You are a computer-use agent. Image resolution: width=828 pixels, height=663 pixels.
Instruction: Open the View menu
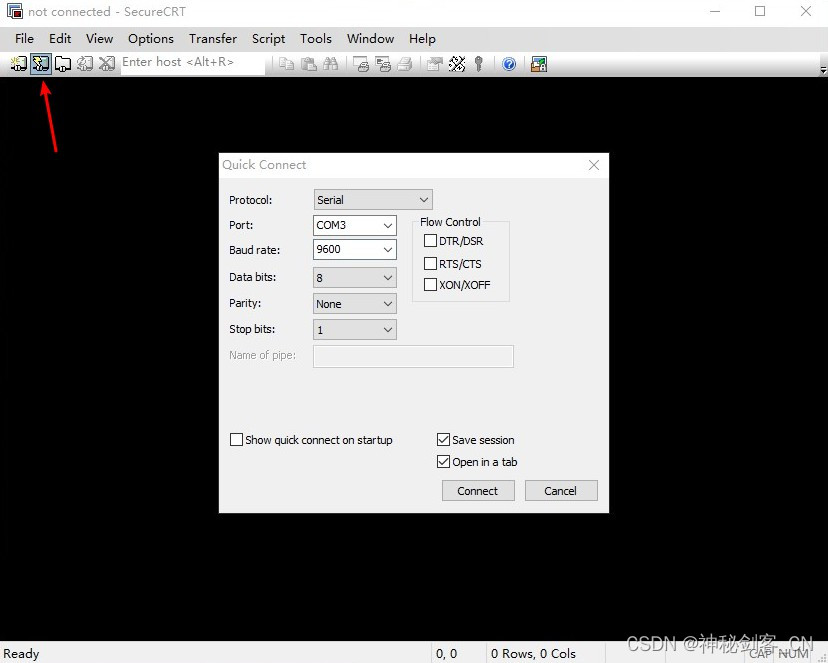pyautogui.click(x=99, y=39)
